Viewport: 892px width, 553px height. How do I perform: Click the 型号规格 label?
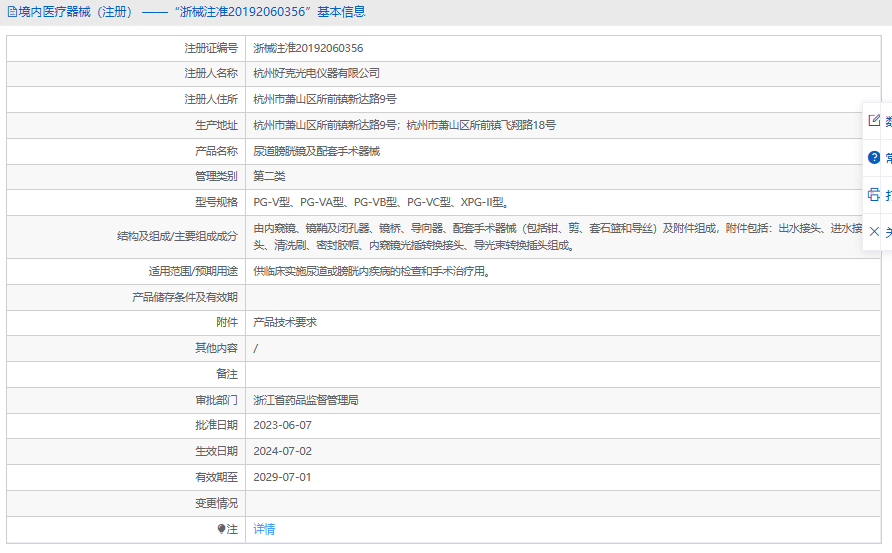pyautogui.click(x=216, y=202)
